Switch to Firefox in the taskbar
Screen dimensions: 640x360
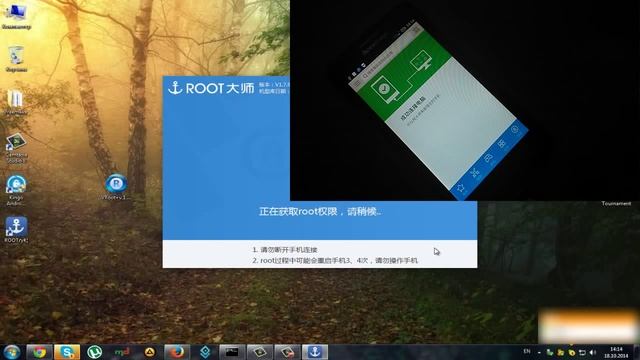coord(177,352)
